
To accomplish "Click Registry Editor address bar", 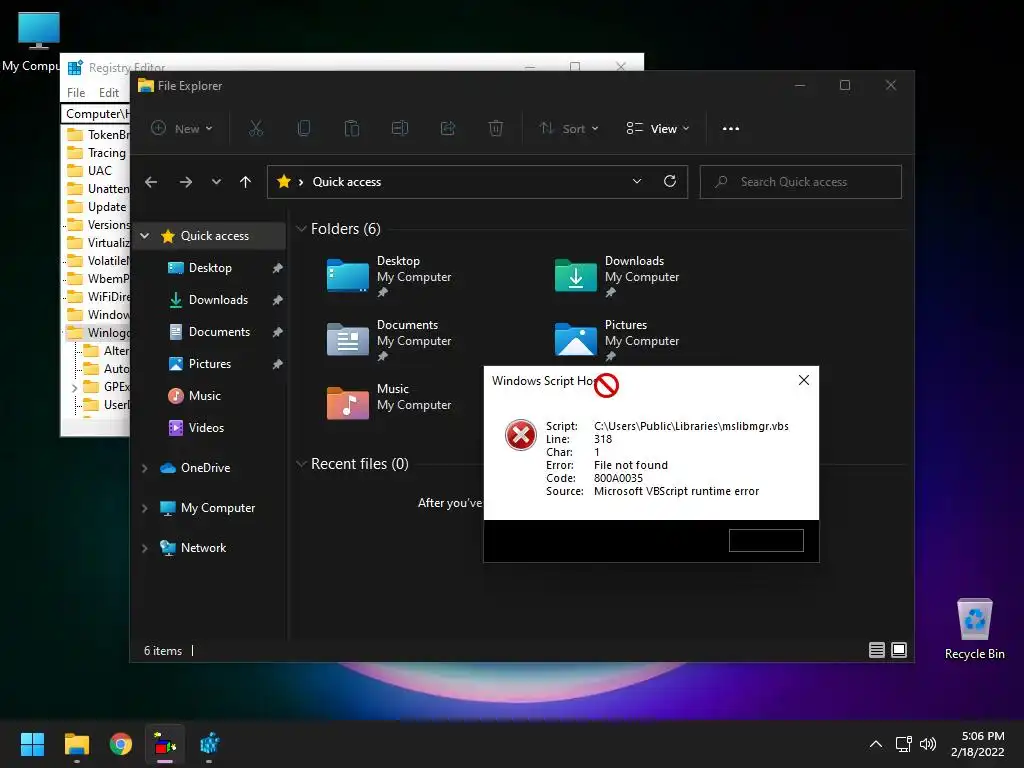I will pos(96,114).
